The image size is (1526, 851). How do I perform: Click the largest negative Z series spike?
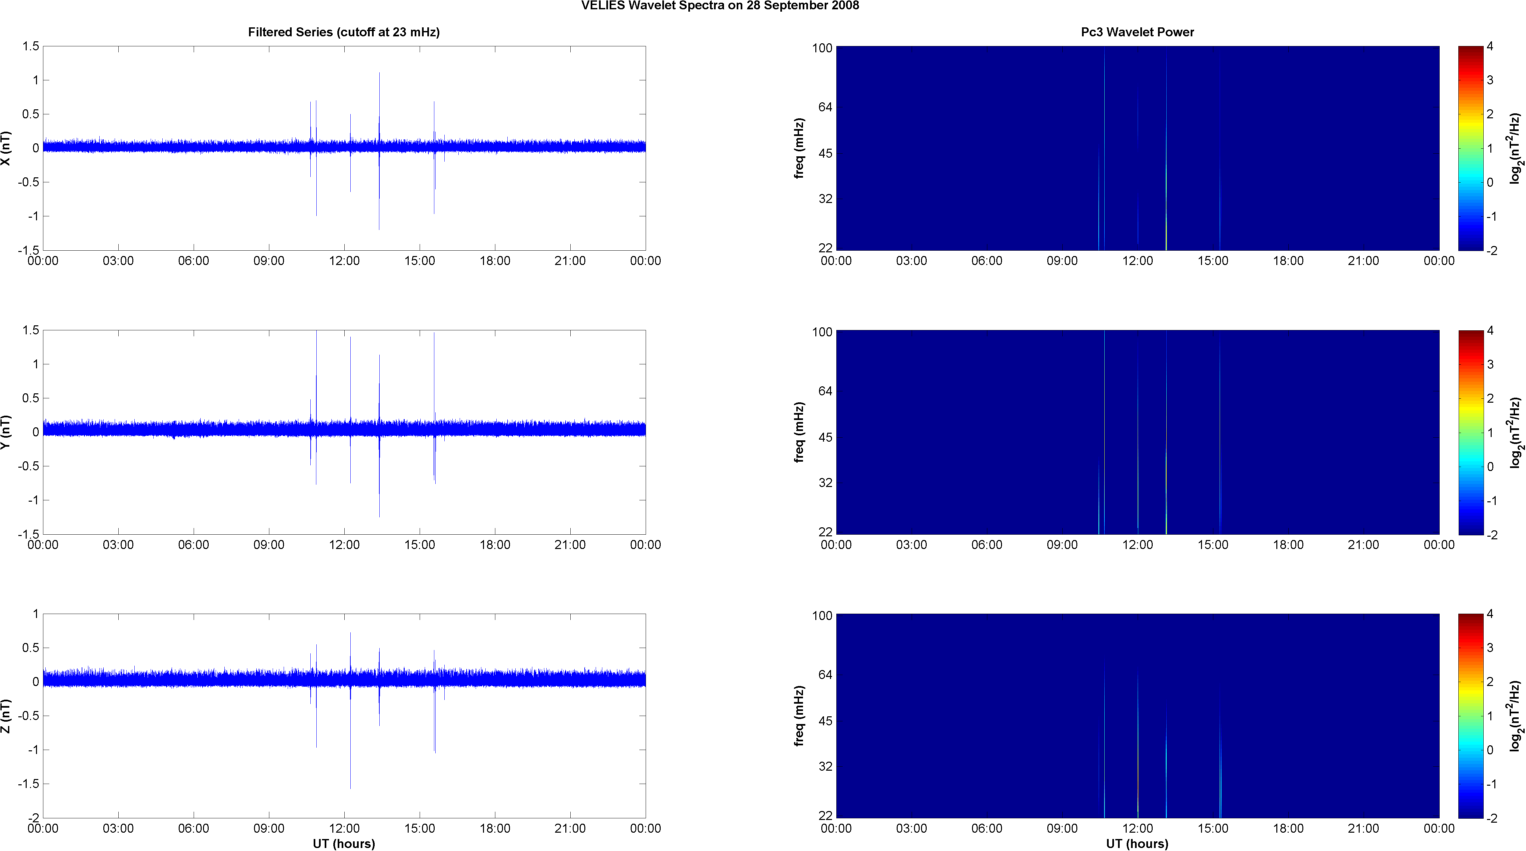click(350, 738)
